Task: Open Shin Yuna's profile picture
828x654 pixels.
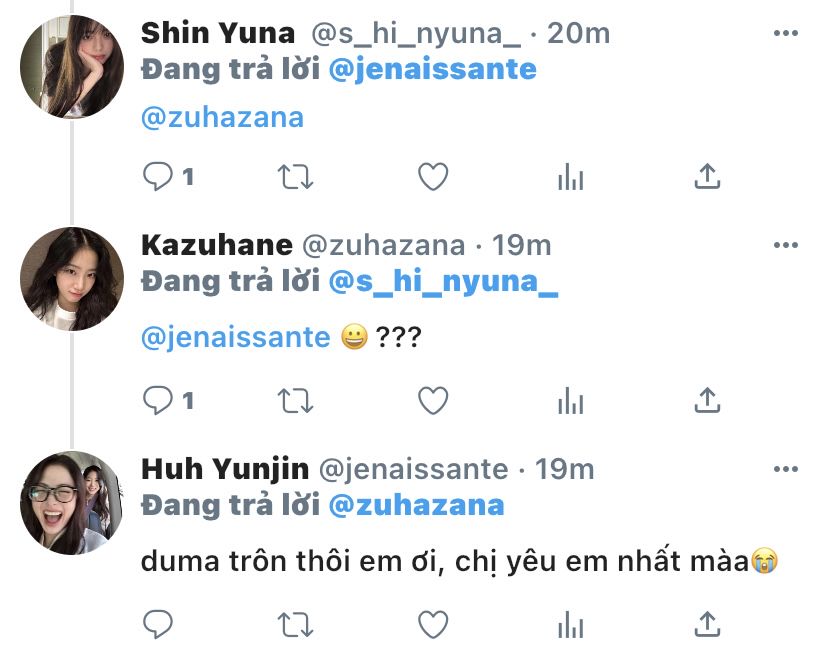Action: tap(72, 67)
